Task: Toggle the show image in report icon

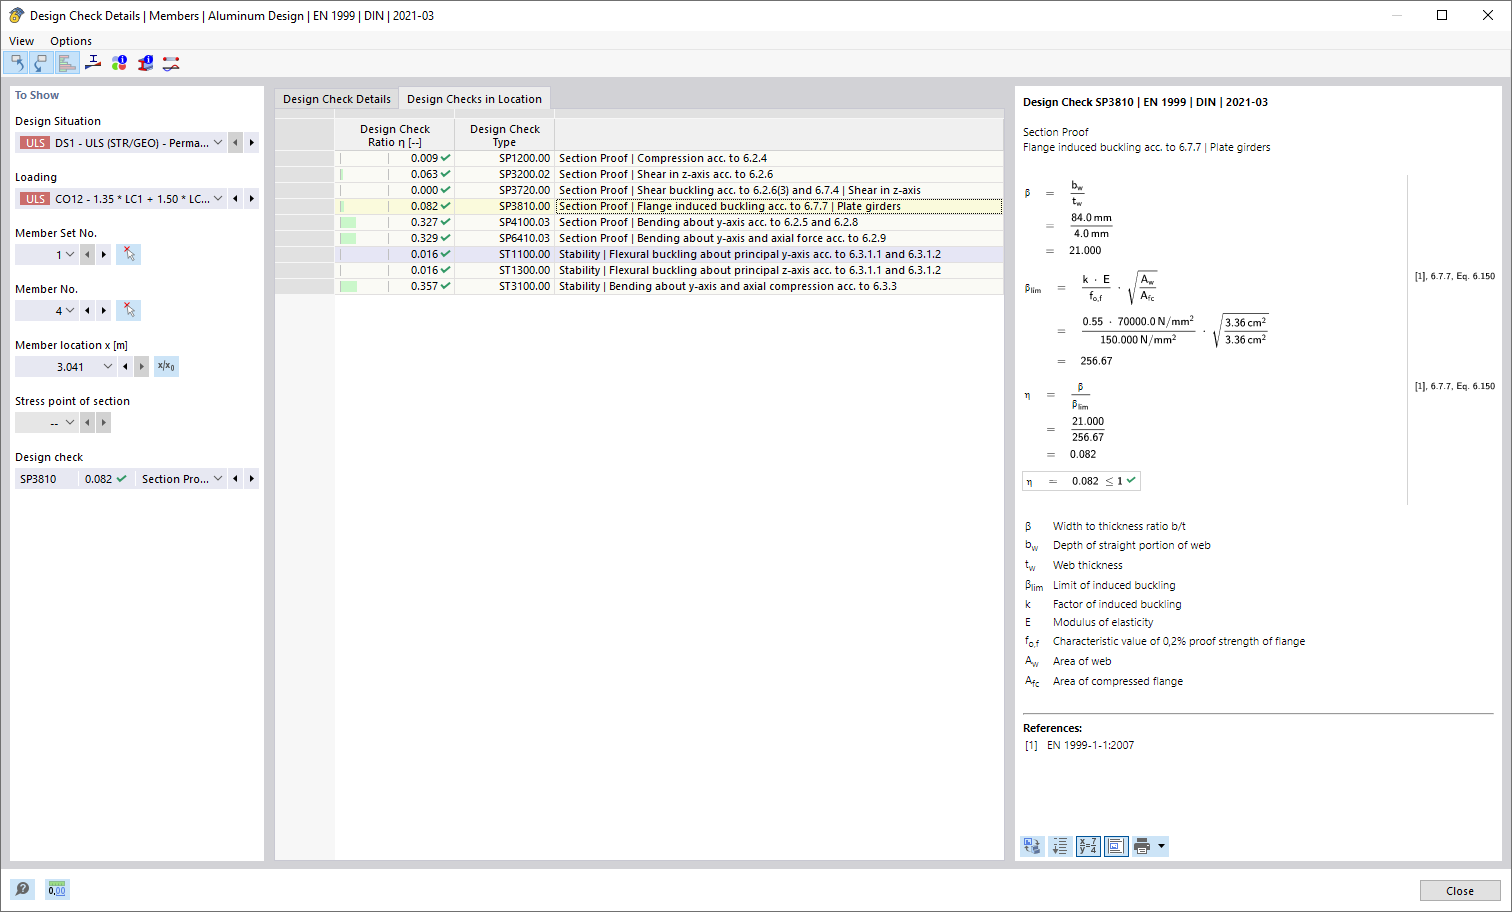Action: click(x=1116, y=846)
